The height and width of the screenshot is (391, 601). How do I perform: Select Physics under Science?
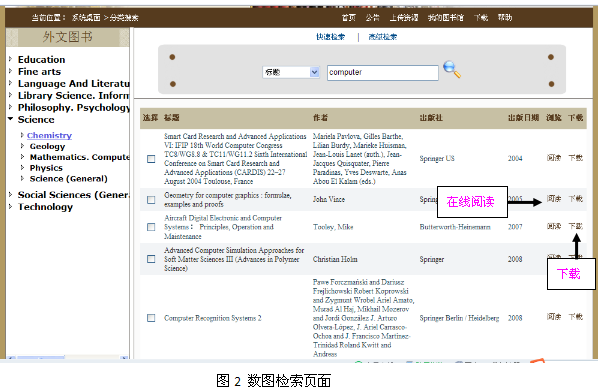pyautogui.click(x=46, y=168)
